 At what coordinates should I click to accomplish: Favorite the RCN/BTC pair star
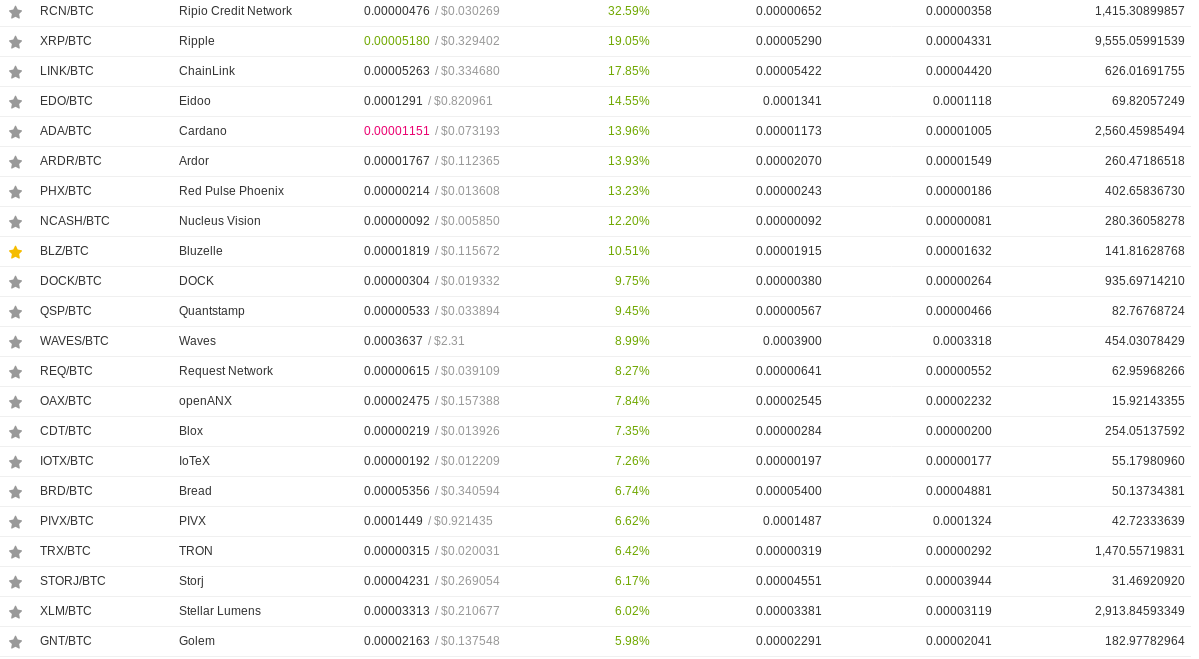pos(15,12)
